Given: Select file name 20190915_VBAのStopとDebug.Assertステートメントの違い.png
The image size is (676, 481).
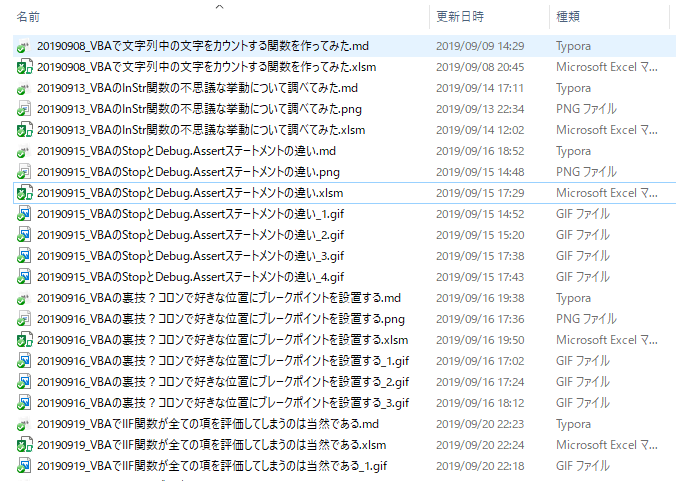Looking at the screenshot, I should pyautogui.click(x=188, y=172).
